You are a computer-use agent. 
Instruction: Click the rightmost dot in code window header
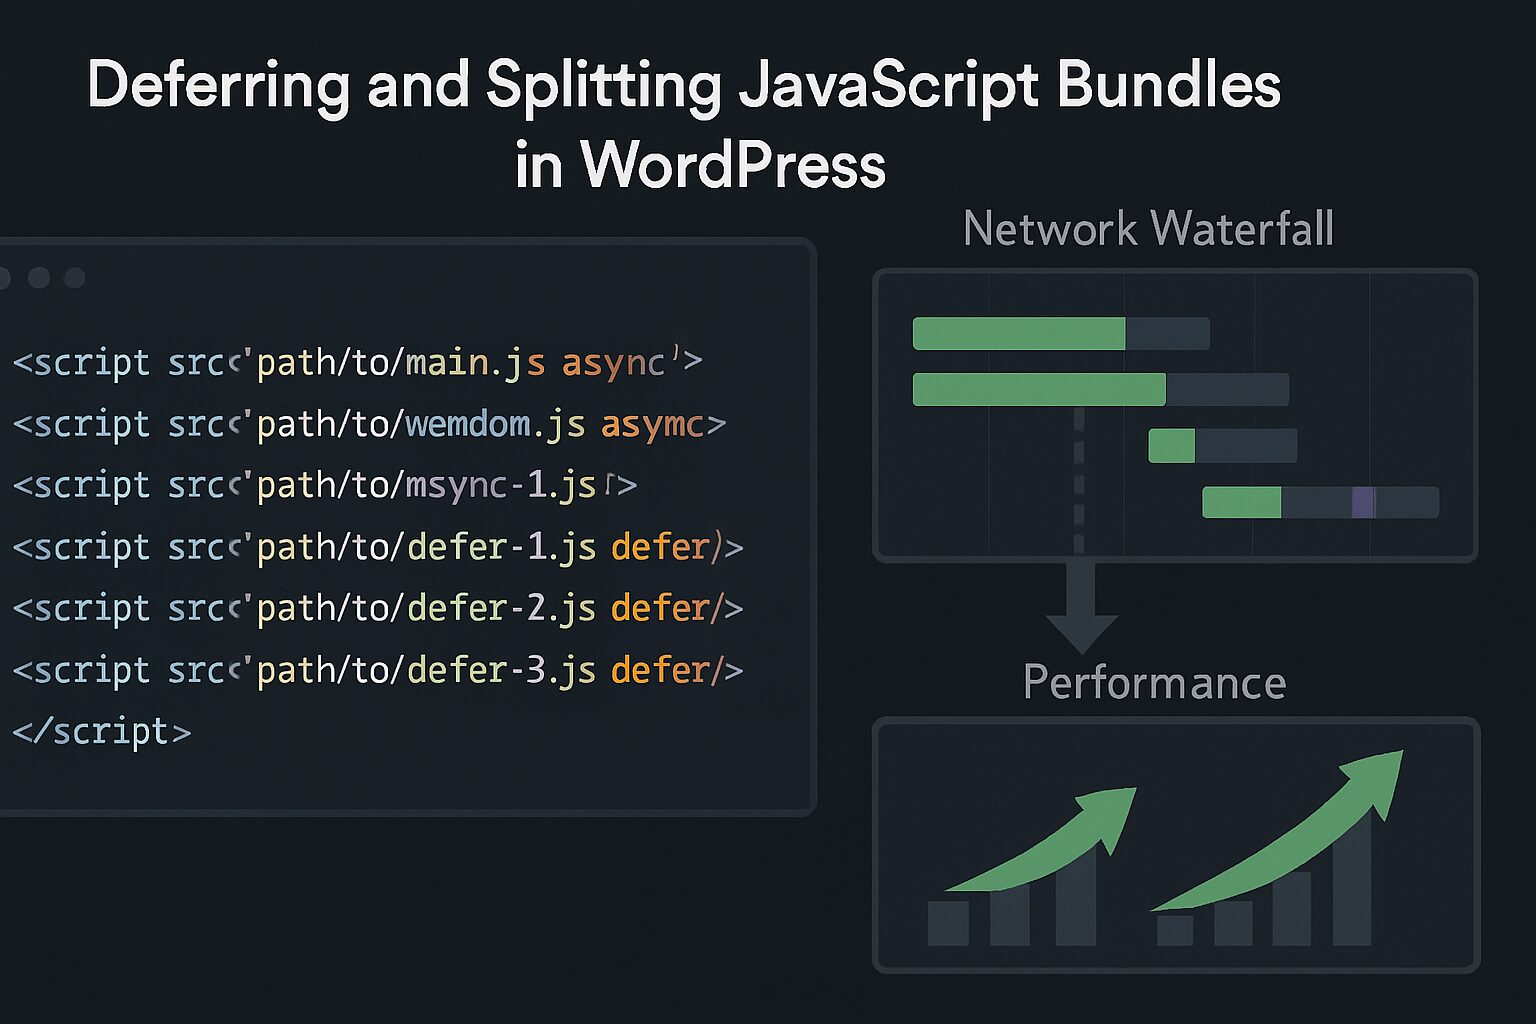(74, 277)
